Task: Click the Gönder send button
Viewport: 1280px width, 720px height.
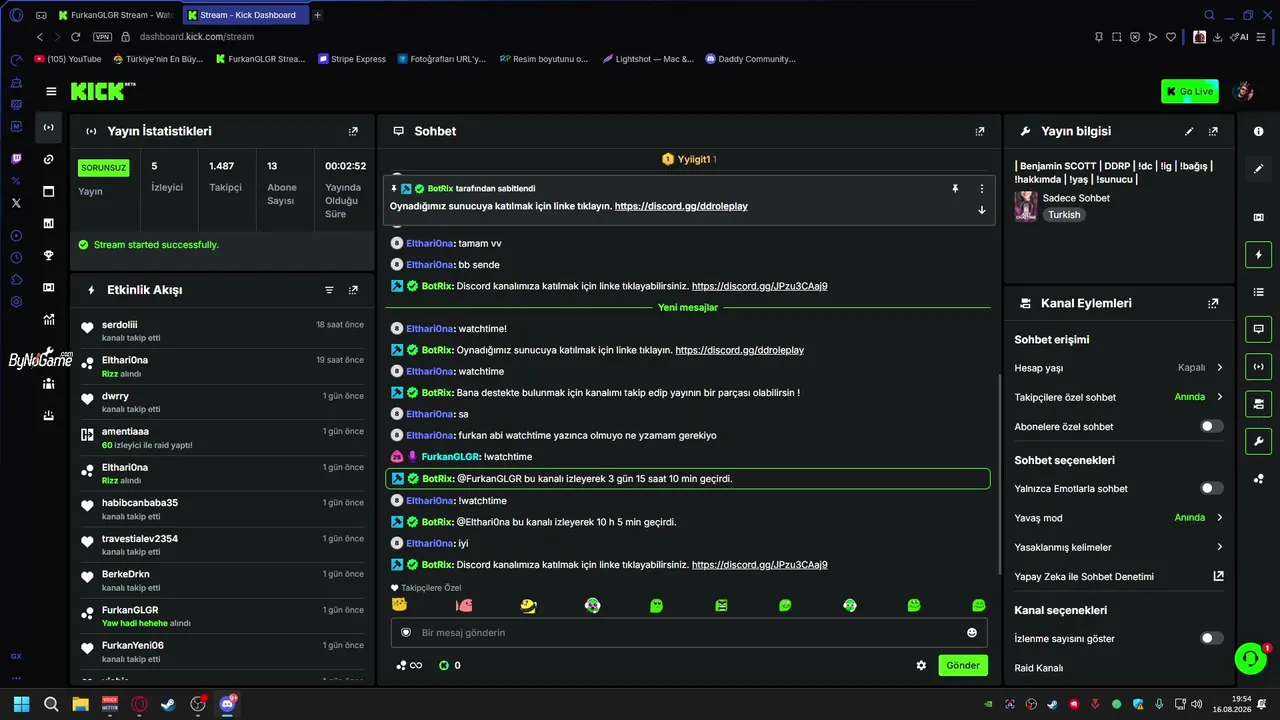Action: [963, 665]
